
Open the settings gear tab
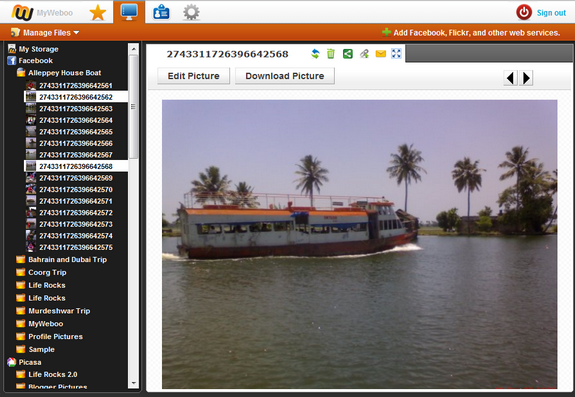coord(191,13)
